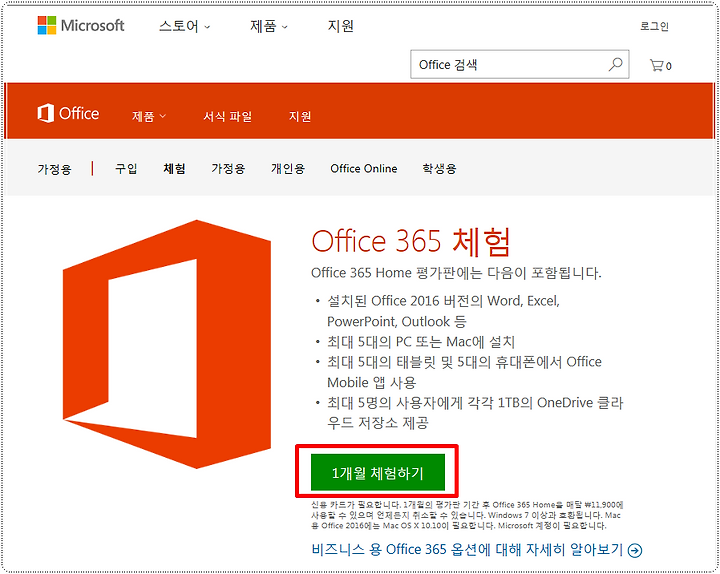Open the 비즈니스 용 Office 365 옵션 link

[x=467, y=549]
